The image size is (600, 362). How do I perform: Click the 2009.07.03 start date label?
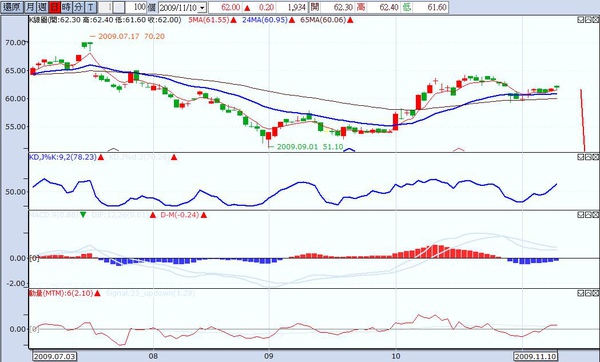[x=54, y=357]
